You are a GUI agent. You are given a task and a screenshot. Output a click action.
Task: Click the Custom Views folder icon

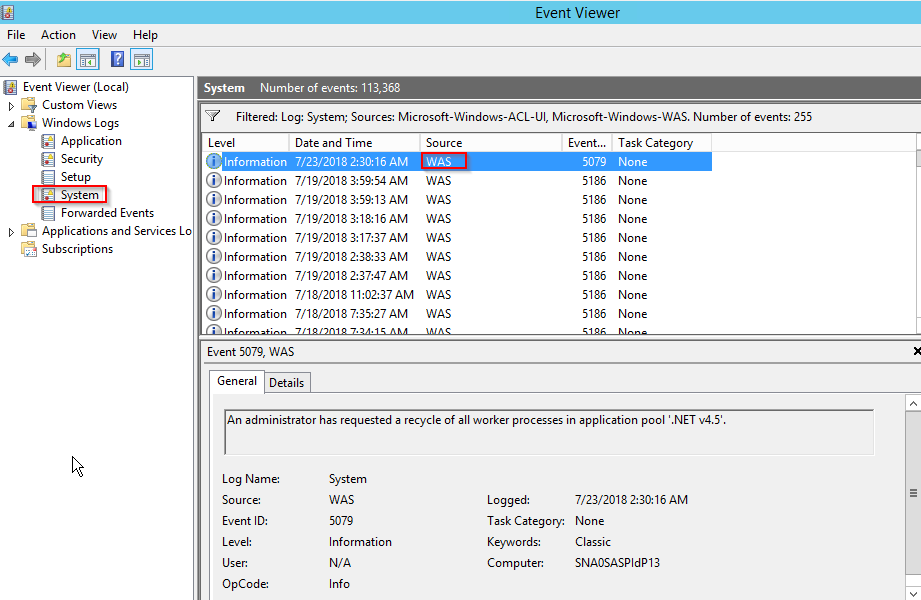29,105
